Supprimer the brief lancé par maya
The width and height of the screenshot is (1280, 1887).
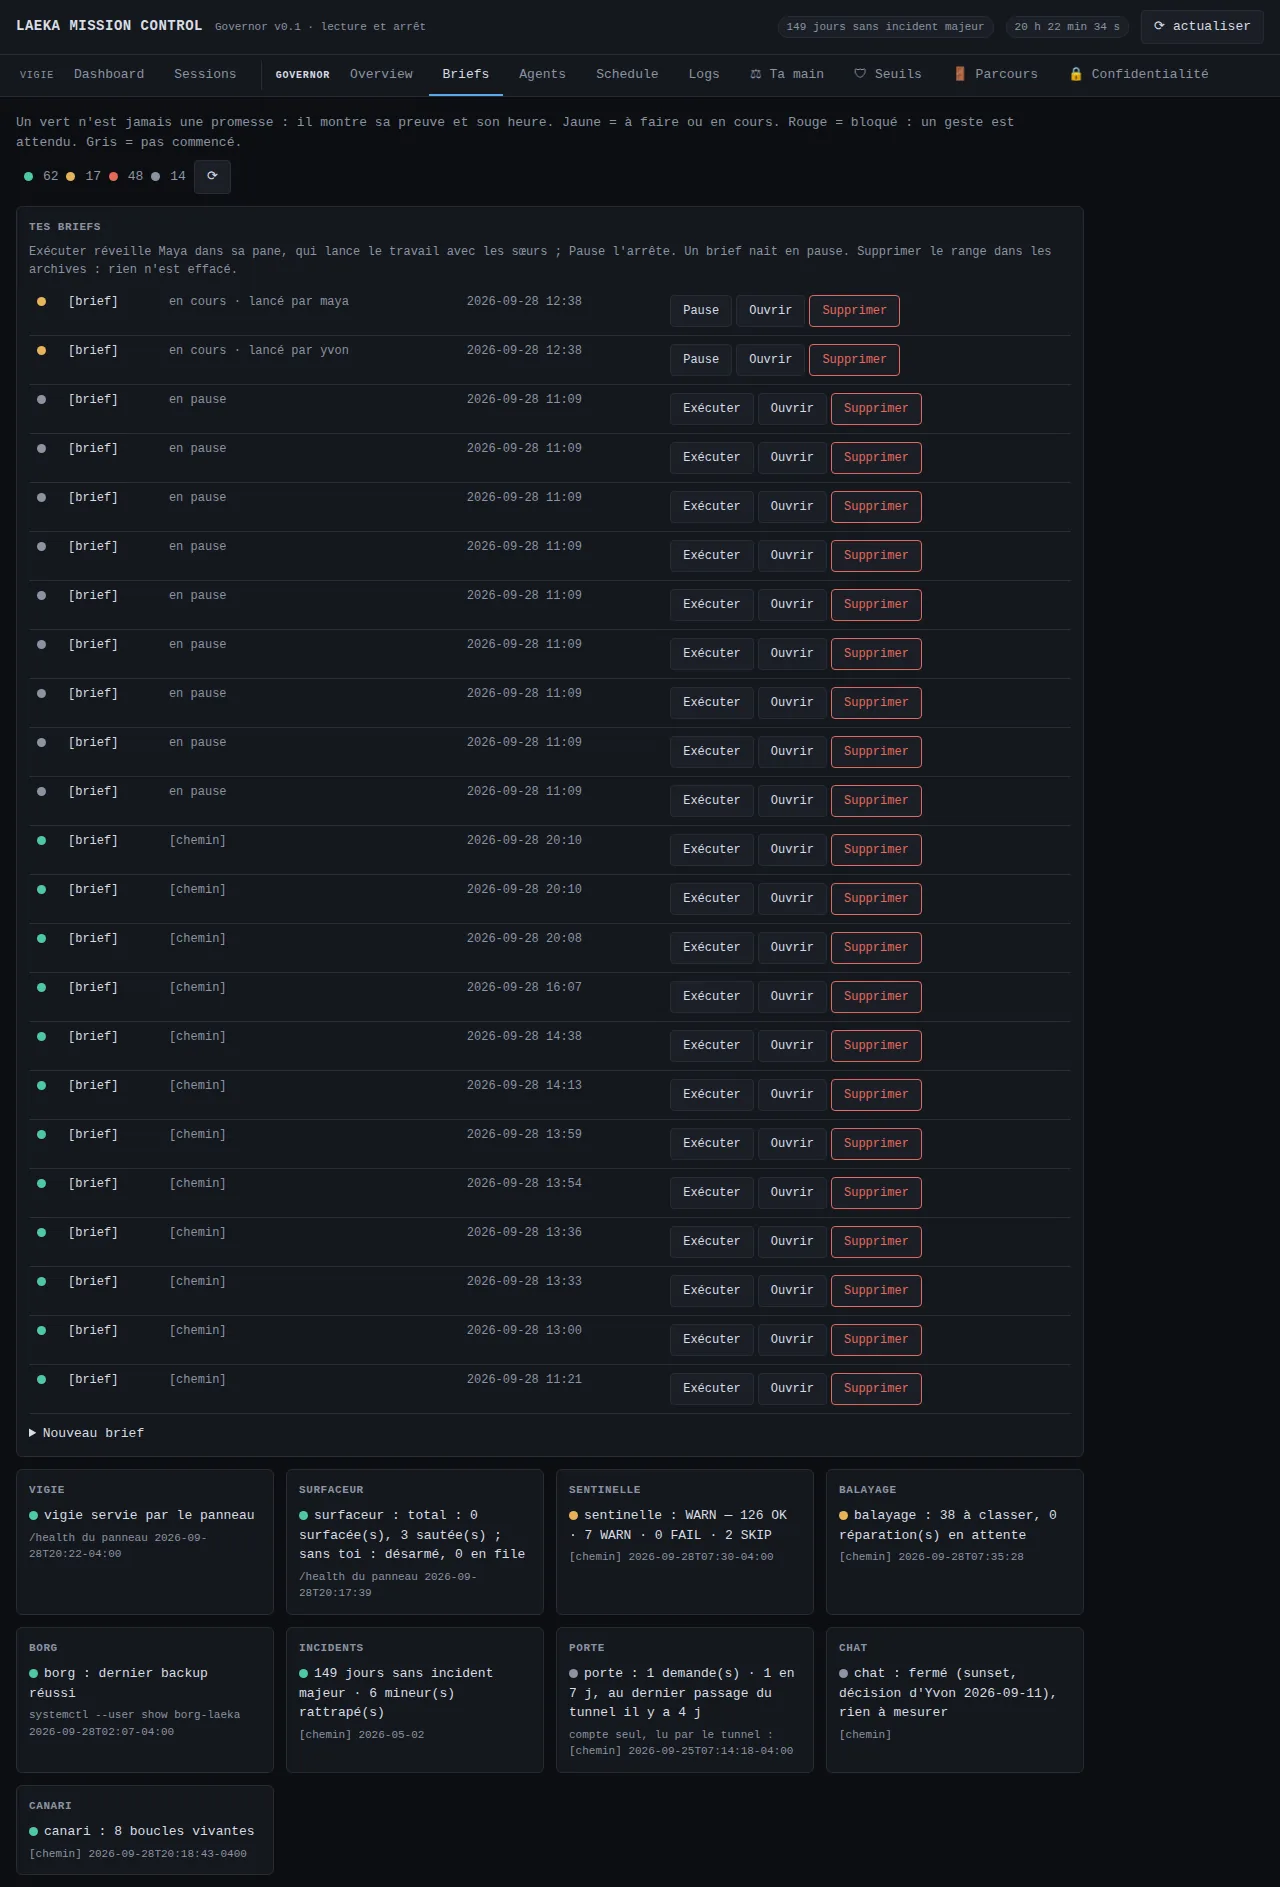click(854, 311)
